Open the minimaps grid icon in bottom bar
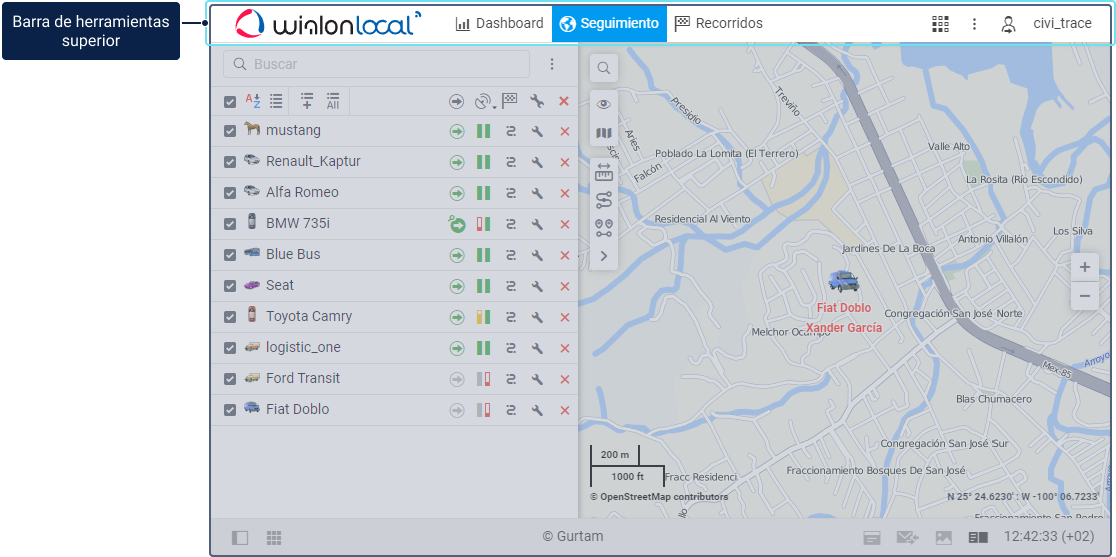This screenshot has height=557, width=1116. coord(274,538)
